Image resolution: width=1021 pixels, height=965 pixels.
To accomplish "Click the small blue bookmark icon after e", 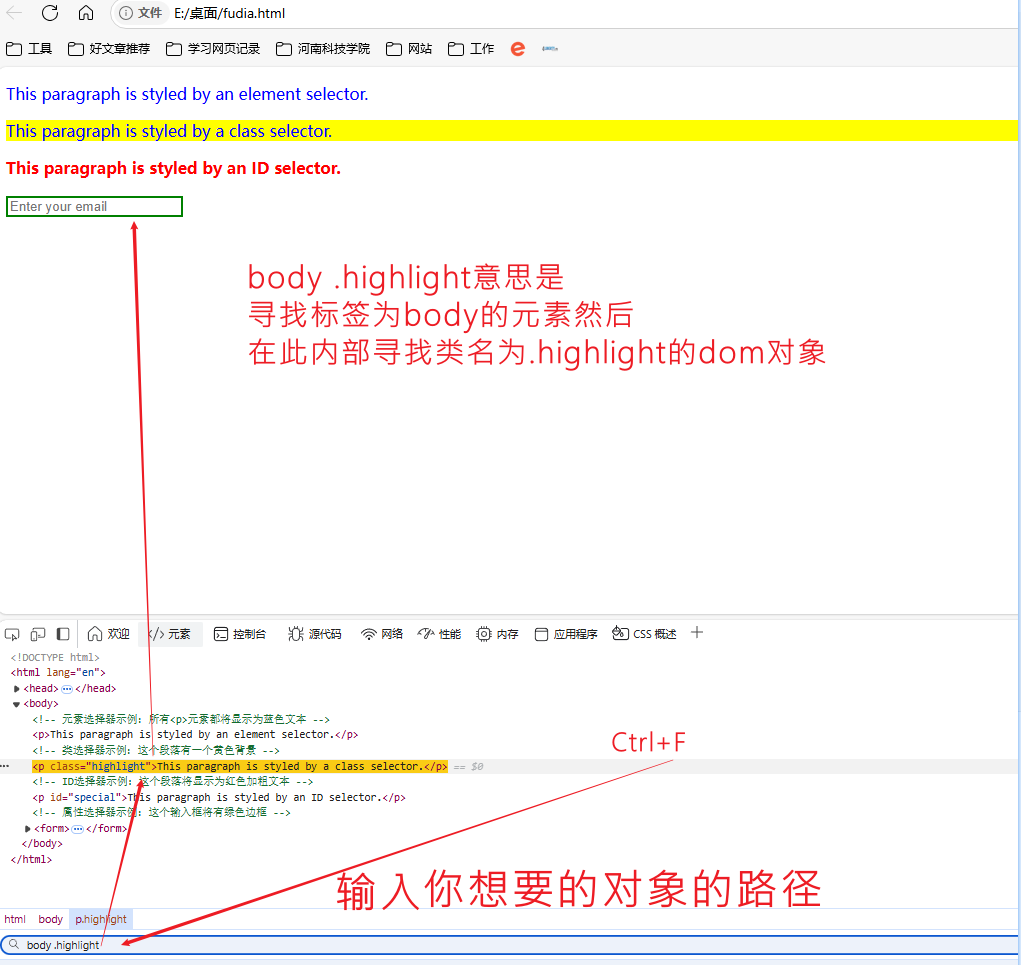I will click(x=550, y=49).
